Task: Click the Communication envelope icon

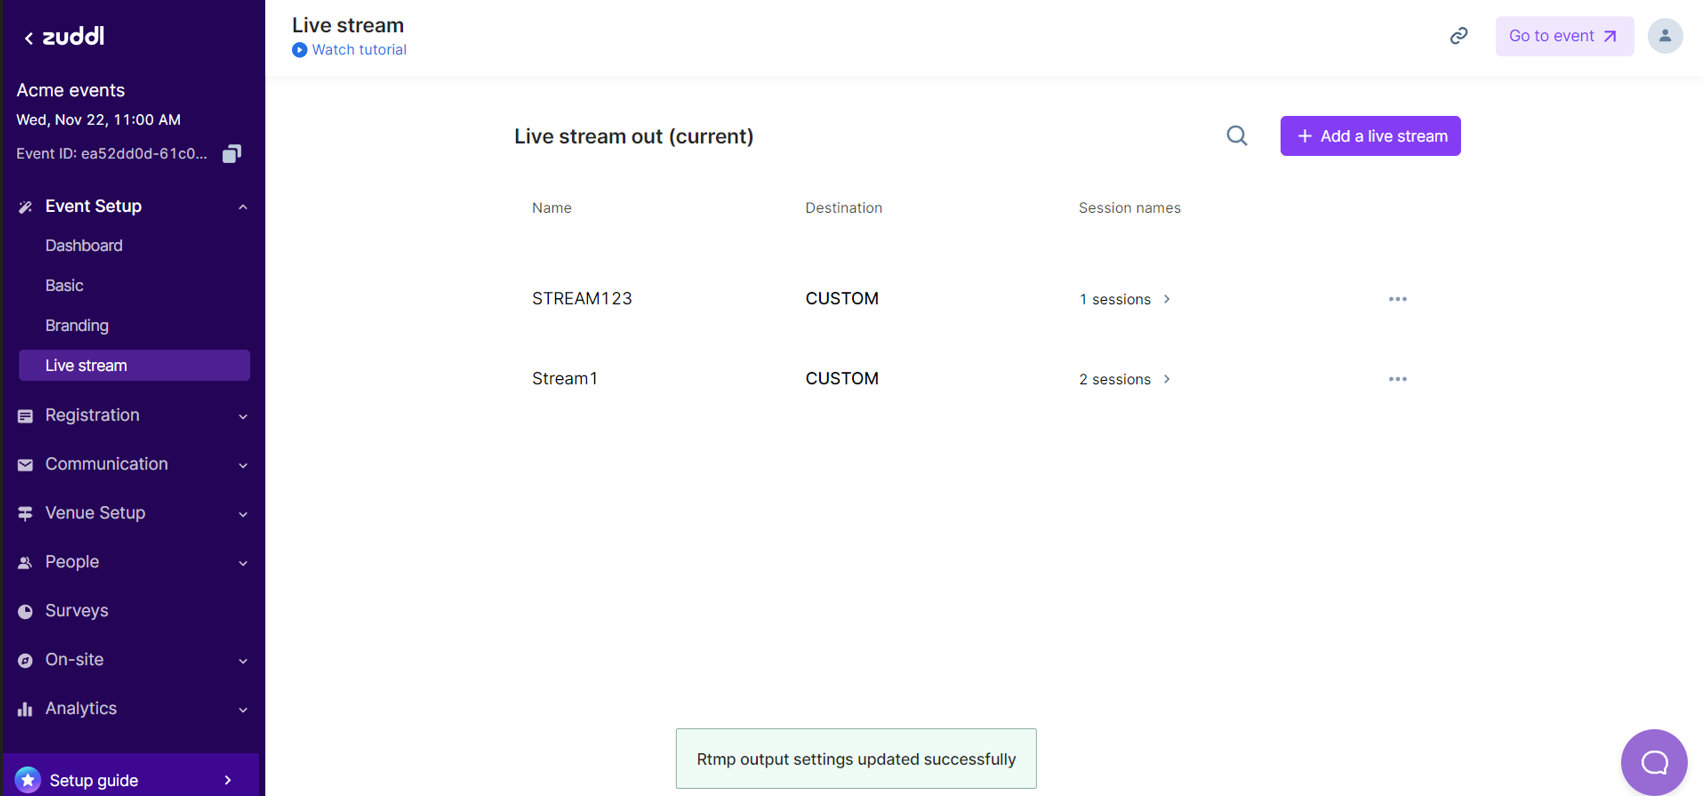Action: [x=25, y=465]
